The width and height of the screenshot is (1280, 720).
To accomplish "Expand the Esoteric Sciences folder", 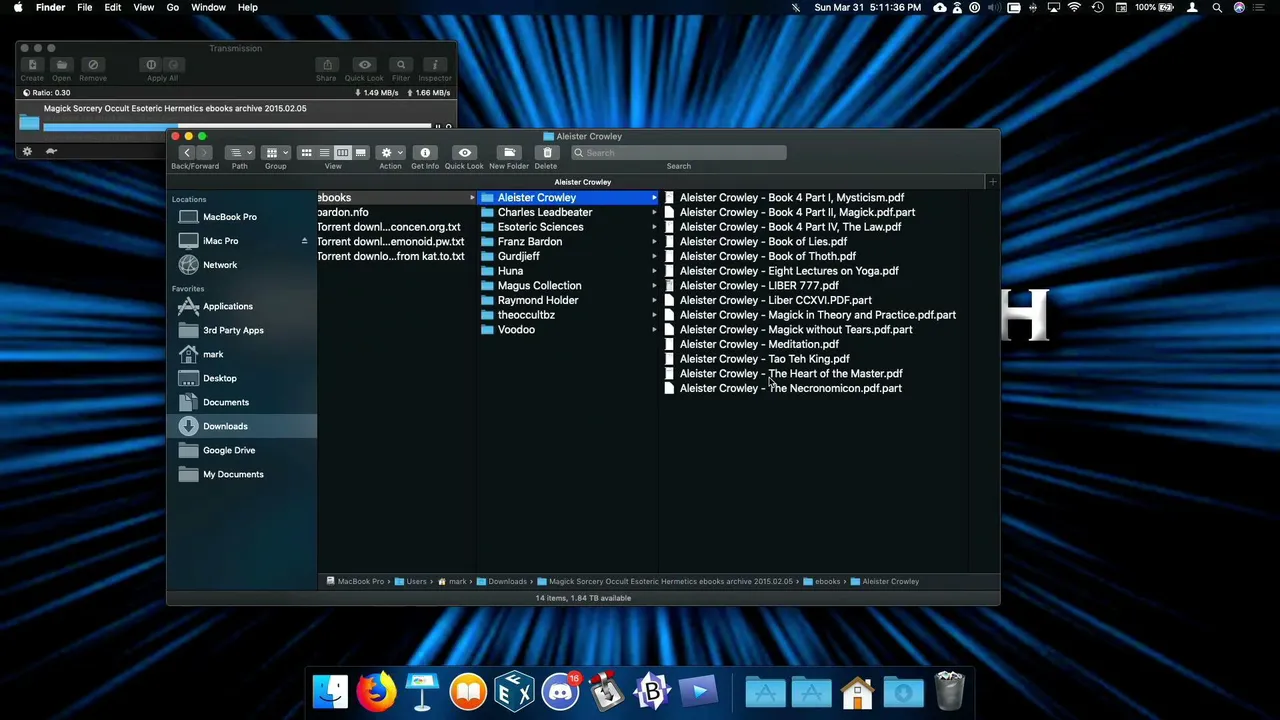I will click(x=654, y=227).
